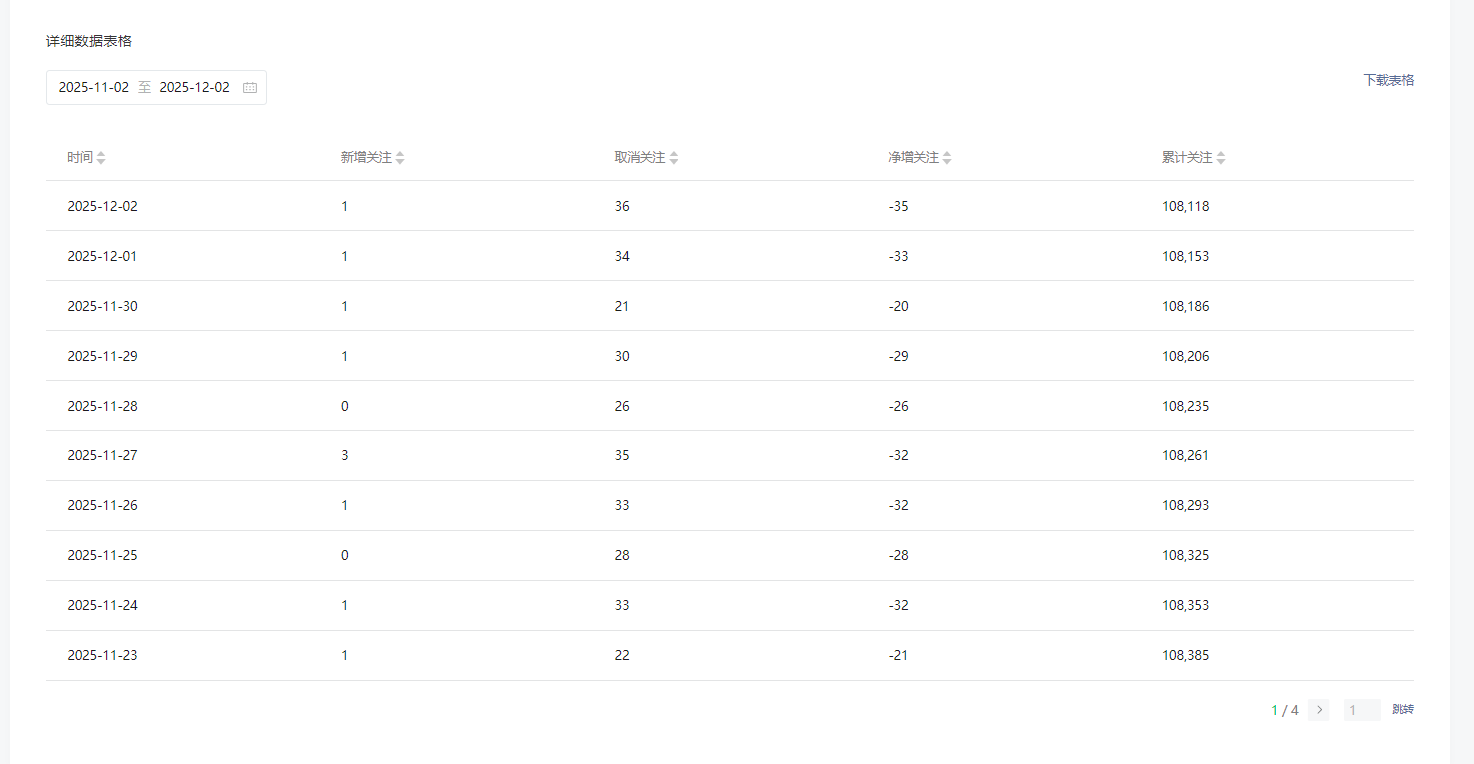This screenshot has height=764, width=1474.
Task: Sort by 新增关注 column sort icon
Action: click(400, 158)
